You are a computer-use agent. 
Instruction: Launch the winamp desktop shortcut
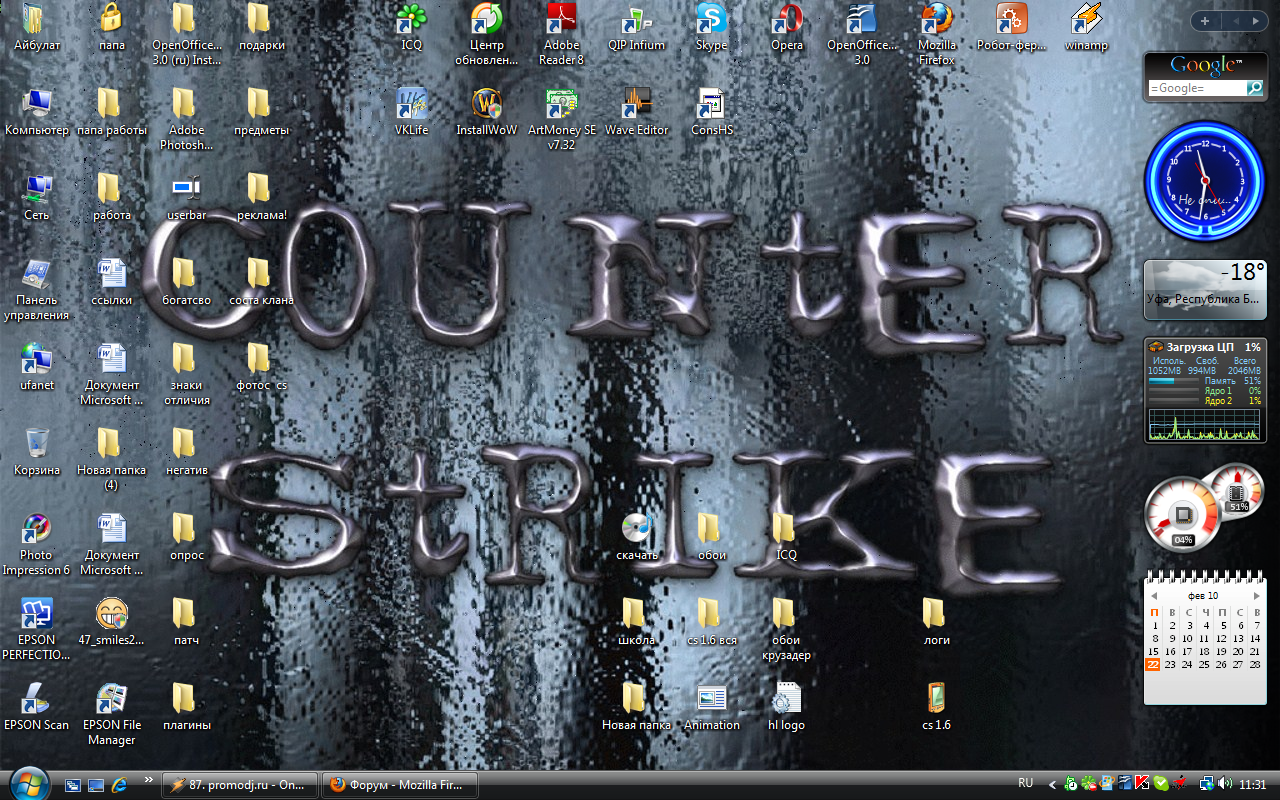1086,18
